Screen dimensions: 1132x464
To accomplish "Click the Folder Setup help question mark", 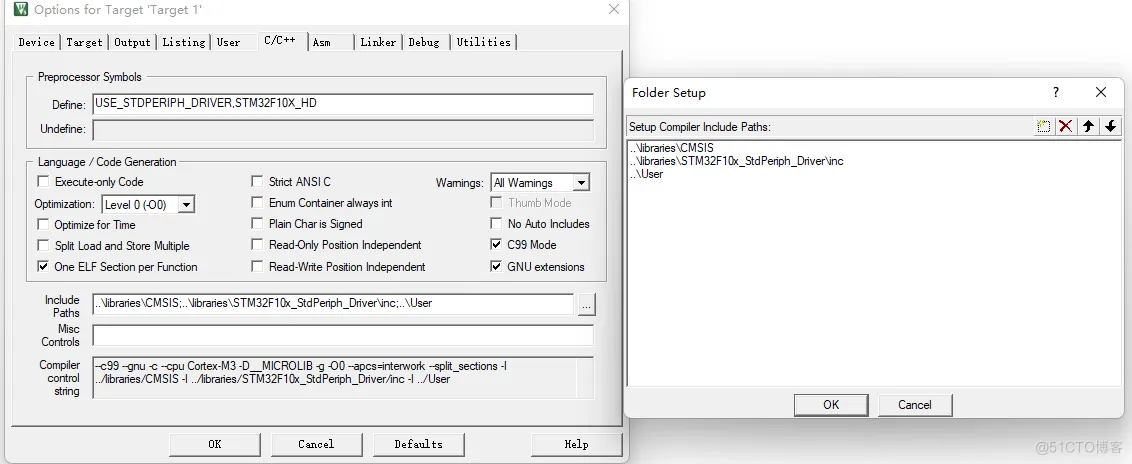I will click(1055, 92).
